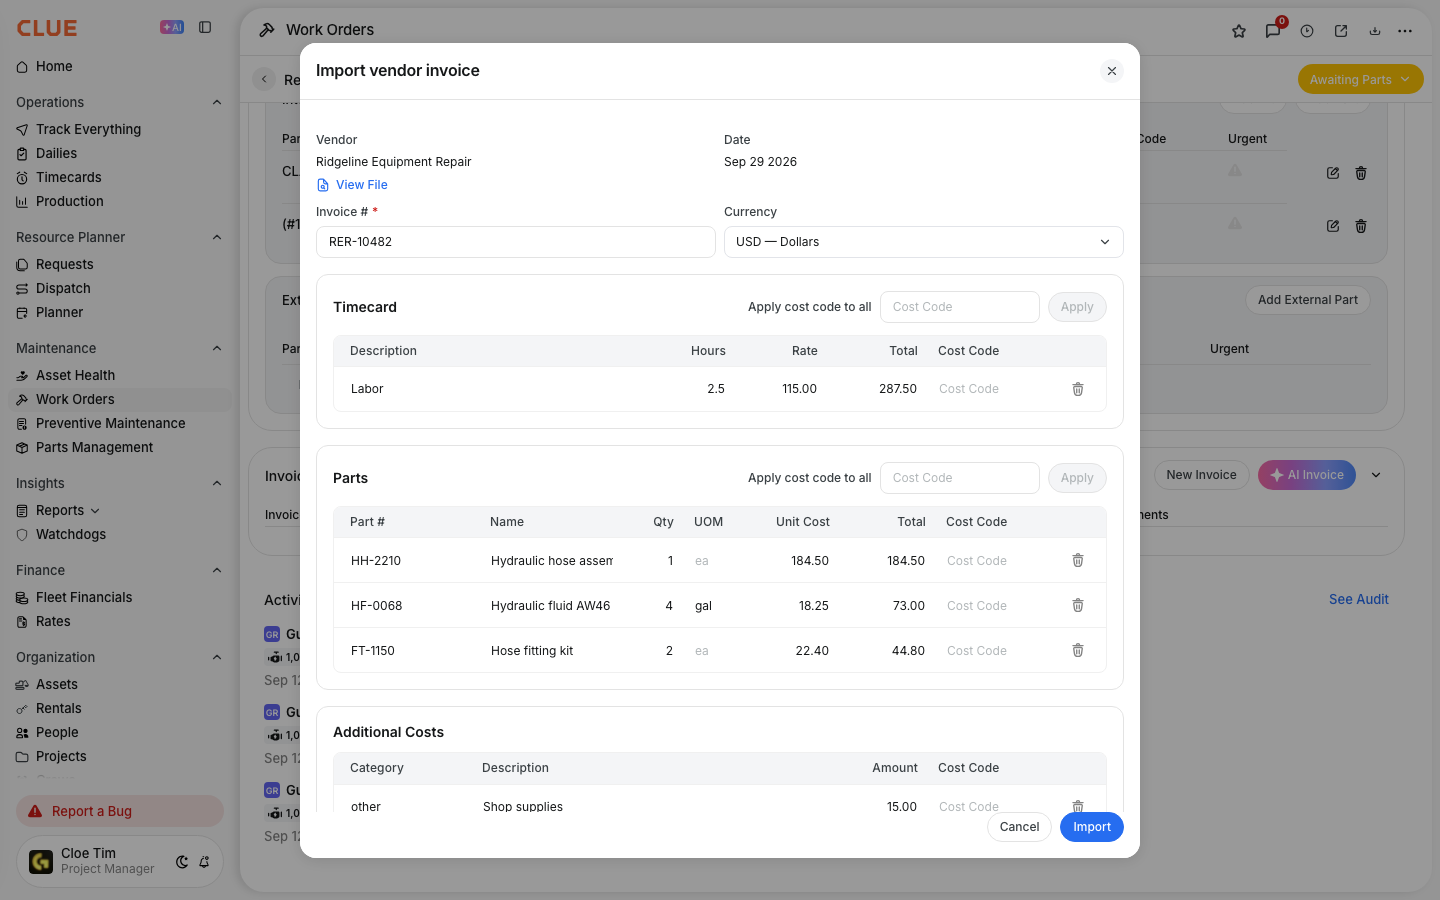Delete the HF-0068 part row
1440x900 pixels.
tap(1078, 605)
